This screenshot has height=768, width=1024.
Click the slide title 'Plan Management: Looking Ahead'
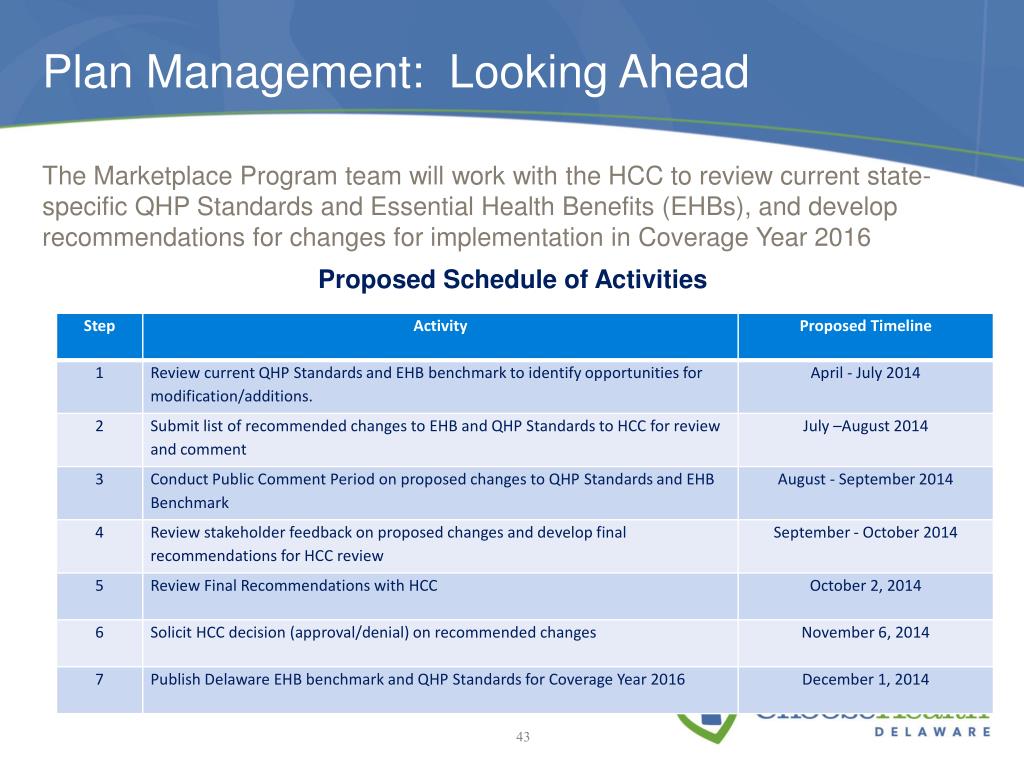(x=396, y=72)
